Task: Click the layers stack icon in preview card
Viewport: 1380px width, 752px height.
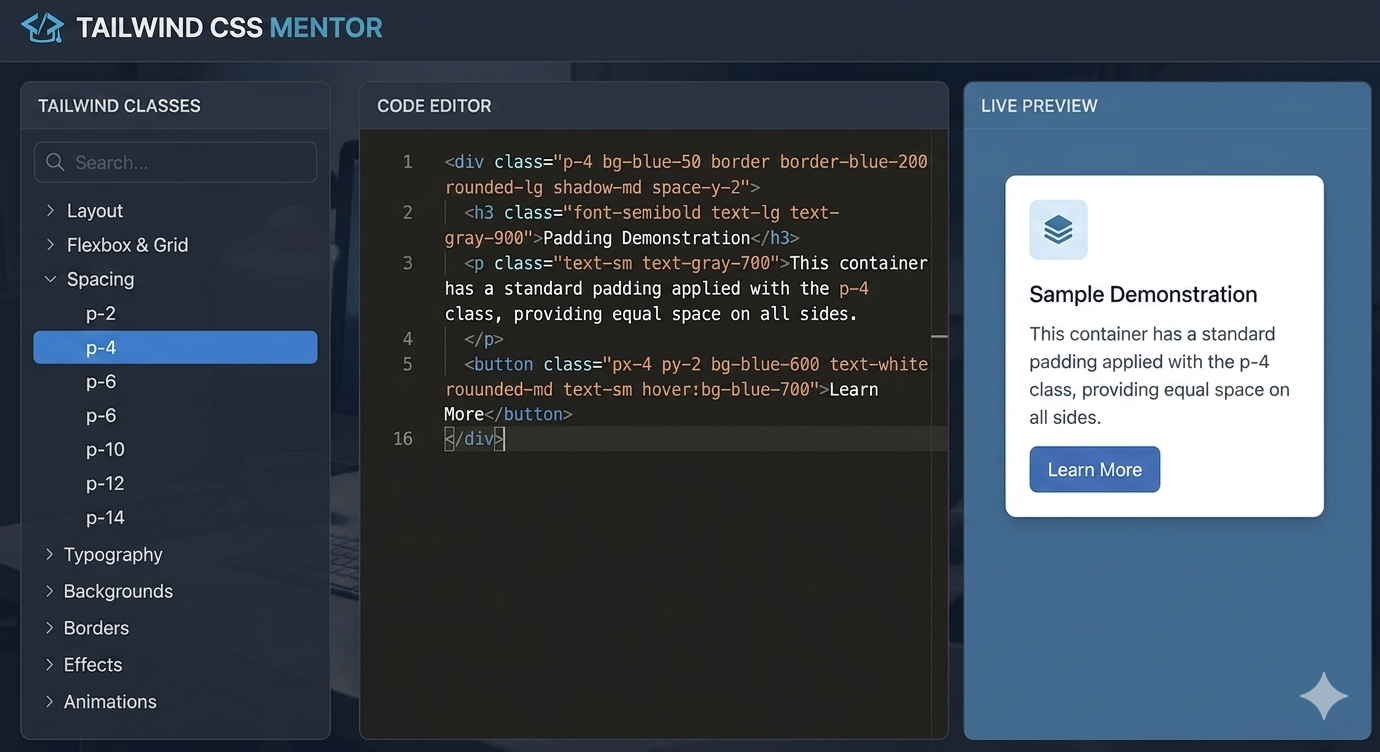Action: click(1058, 230)
